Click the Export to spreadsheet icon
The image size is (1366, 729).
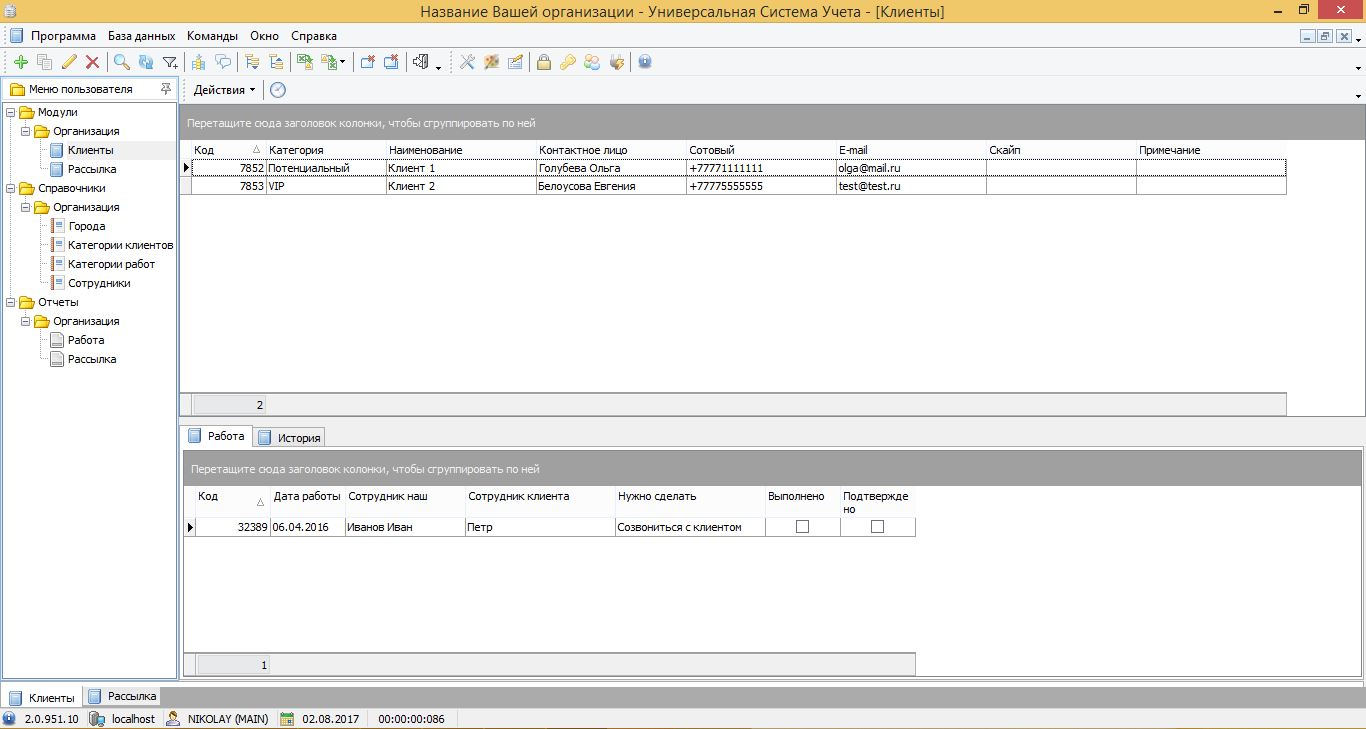(305, 62)
